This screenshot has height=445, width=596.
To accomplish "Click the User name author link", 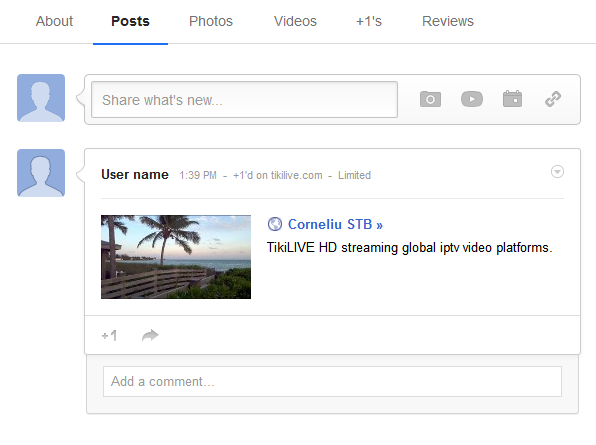I will (135, 174).
